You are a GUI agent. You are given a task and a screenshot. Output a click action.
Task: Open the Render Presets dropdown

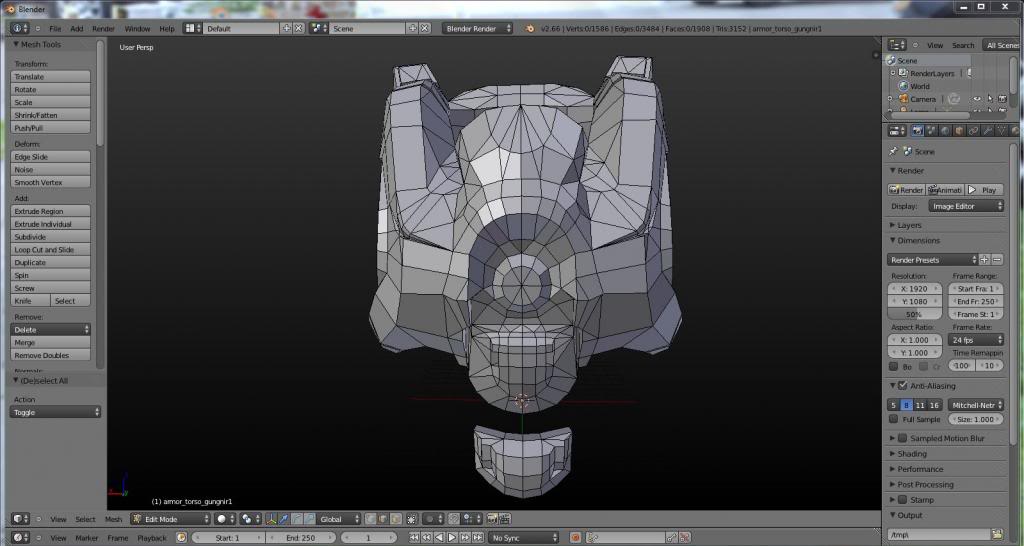coord(933,260)
